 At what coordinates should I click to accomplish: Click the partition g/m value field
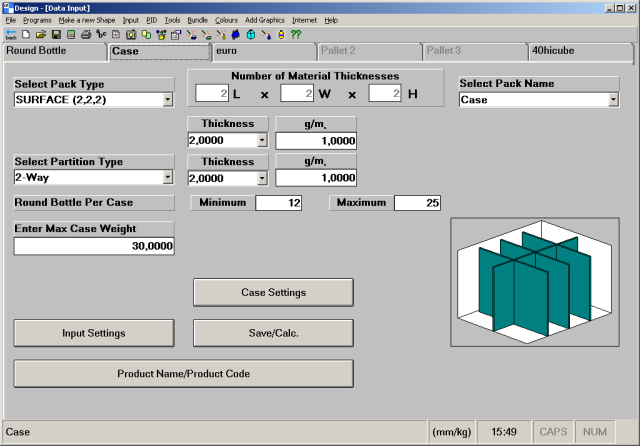point(316,178)
